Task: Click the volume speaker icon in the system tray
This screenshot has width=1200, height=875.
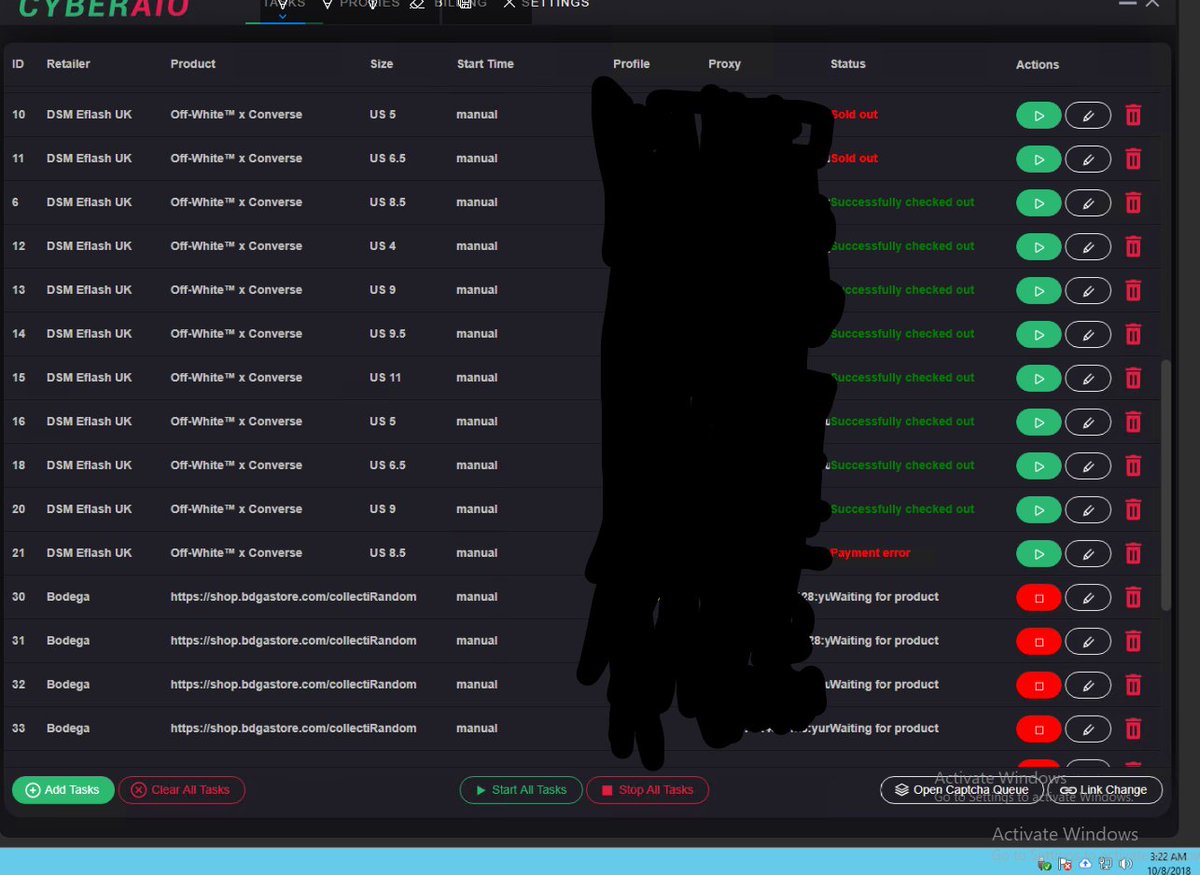Action: pos(1127,863)
